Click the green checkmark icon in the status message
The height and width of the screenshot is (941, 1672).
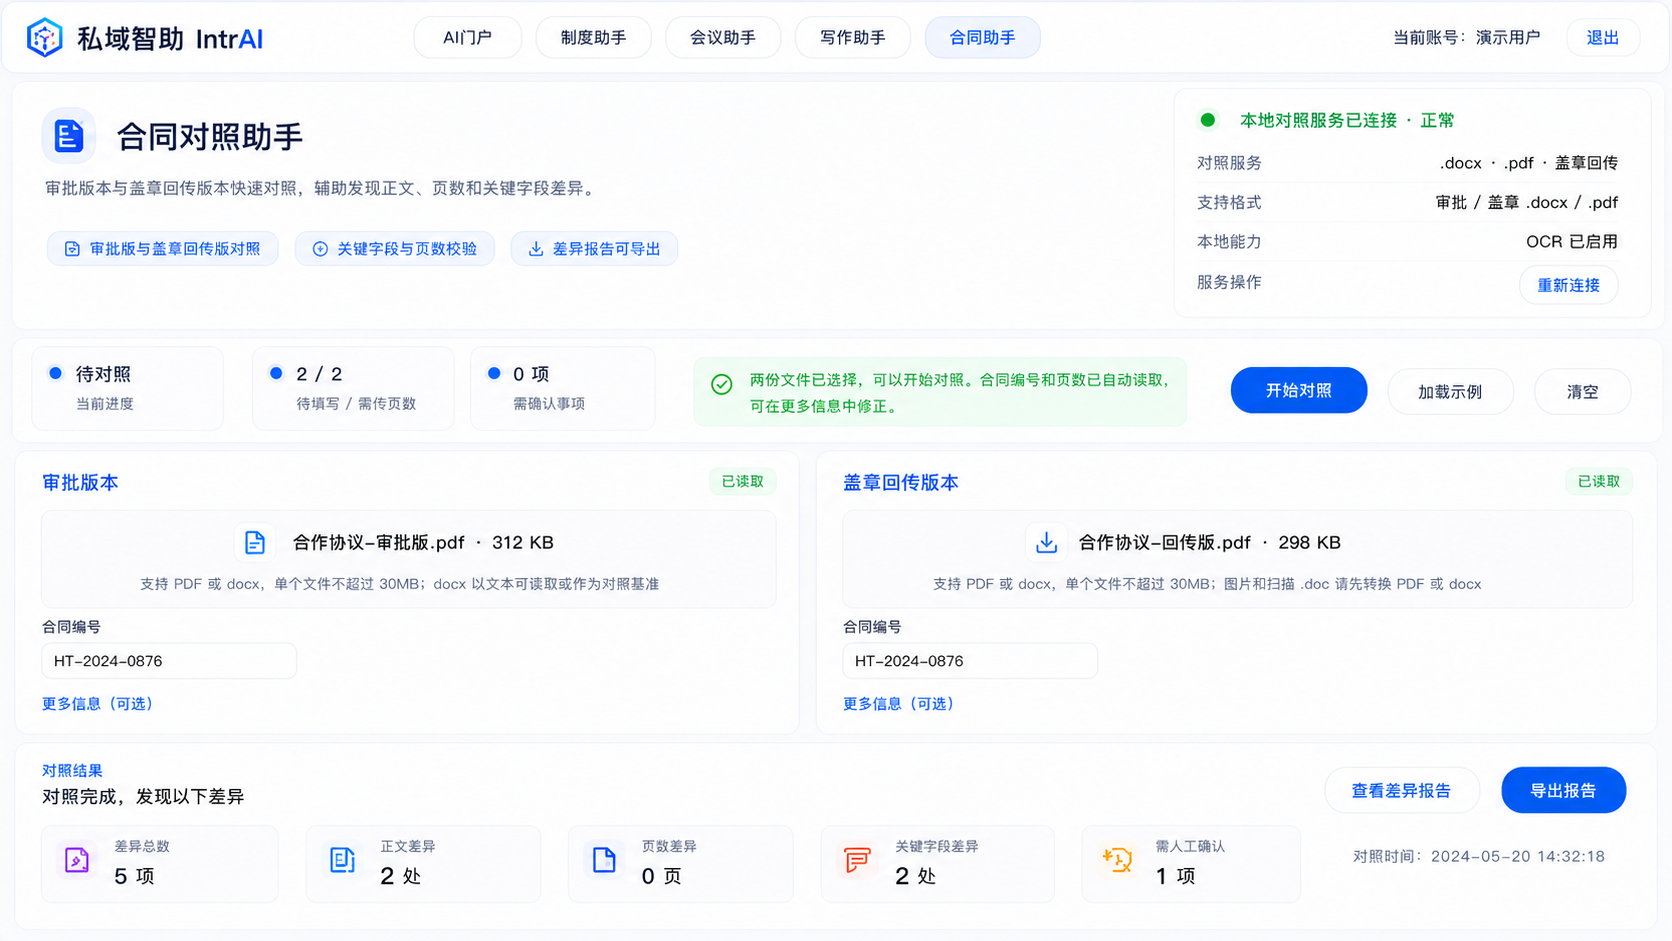click(x=722, y=384)
